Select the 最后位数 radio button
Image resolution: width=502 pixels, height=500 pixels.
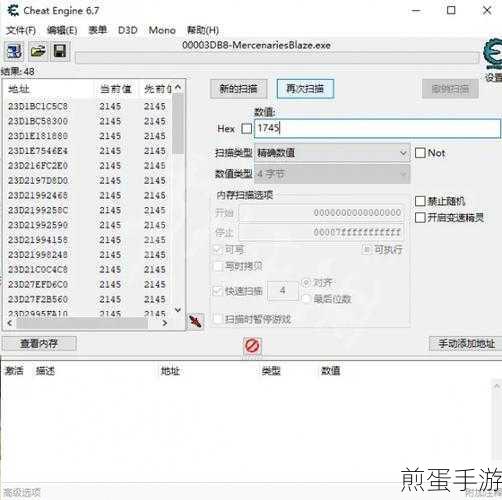306,299
